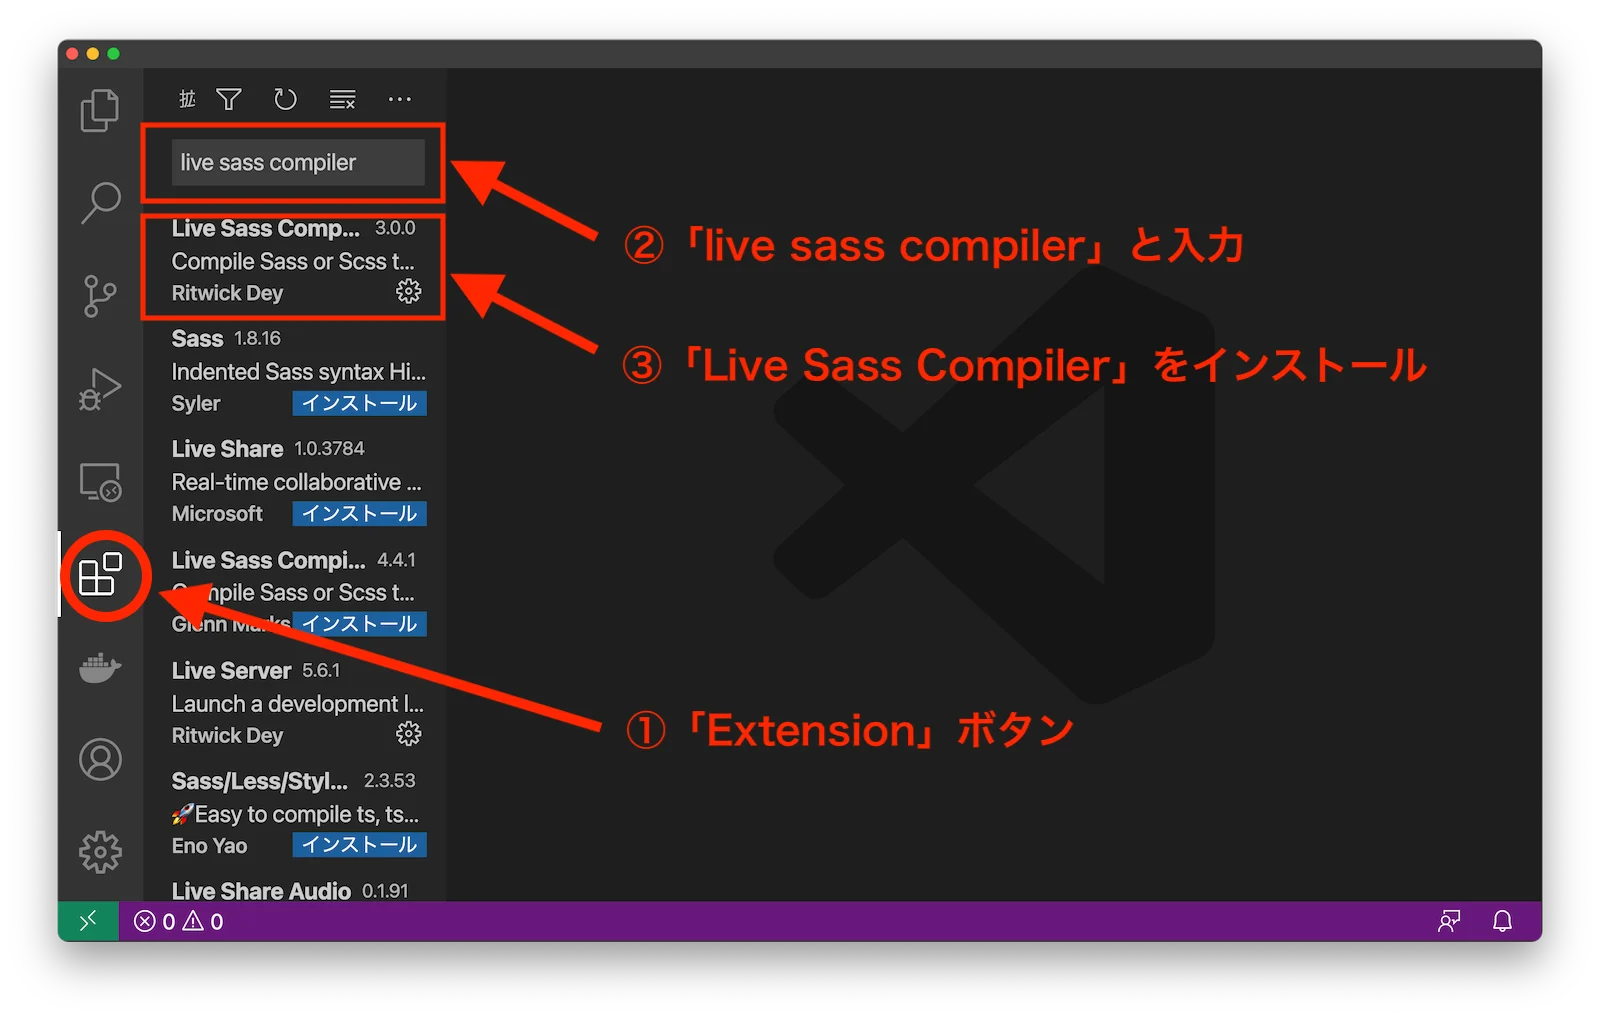Click the filter extensions icon
This screenshot has width=1600, height=1018.
(229, 99)
